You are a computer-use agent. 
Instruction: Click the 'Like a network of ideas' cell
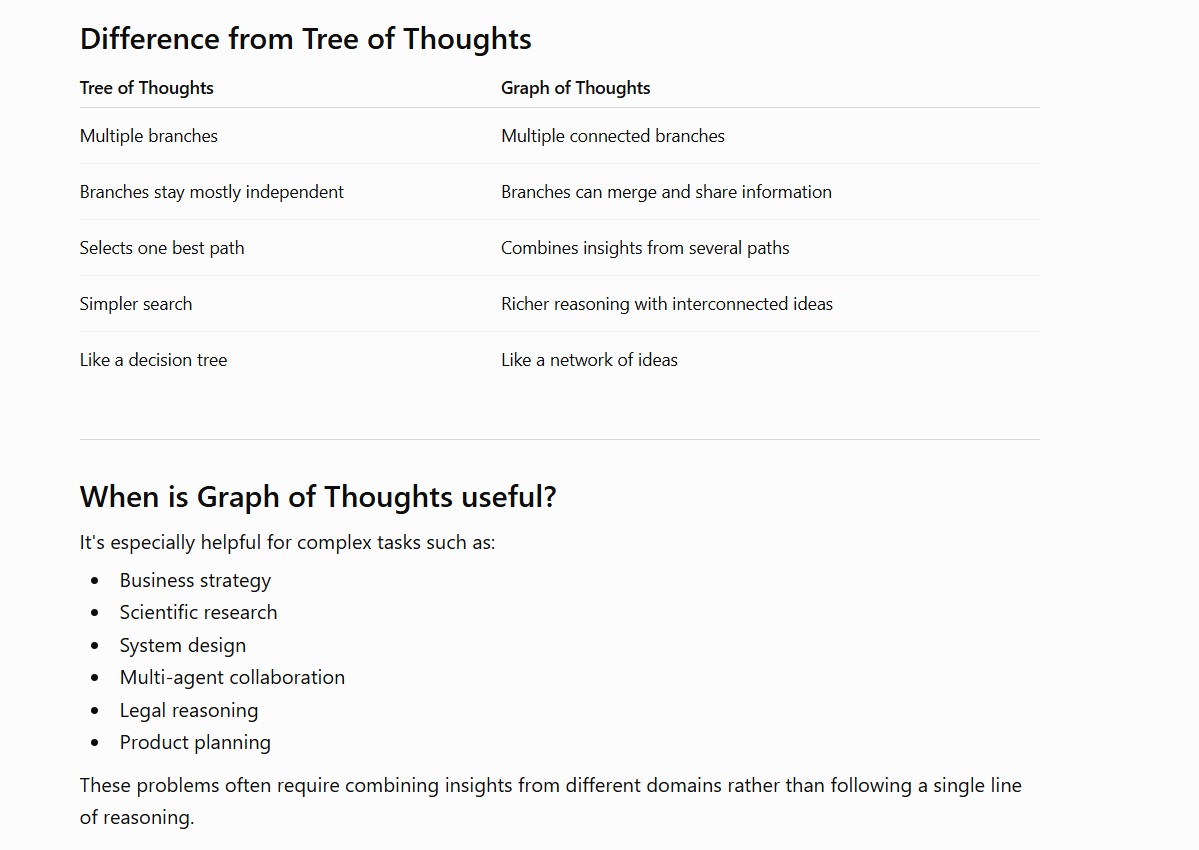click(589, 360)
